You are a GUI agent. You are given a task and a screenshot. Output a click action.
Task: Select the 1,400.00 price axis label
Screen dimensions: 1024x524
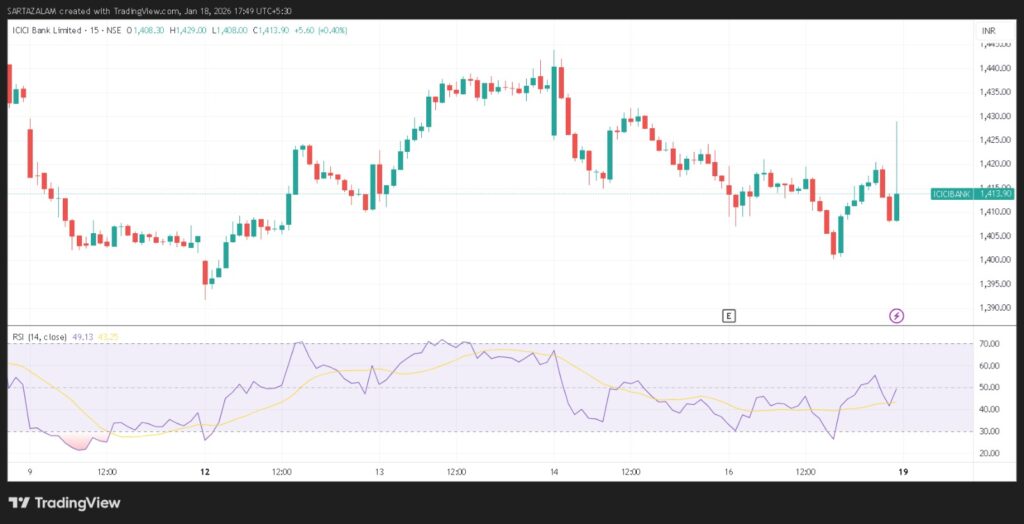click(x=994, y=260)
